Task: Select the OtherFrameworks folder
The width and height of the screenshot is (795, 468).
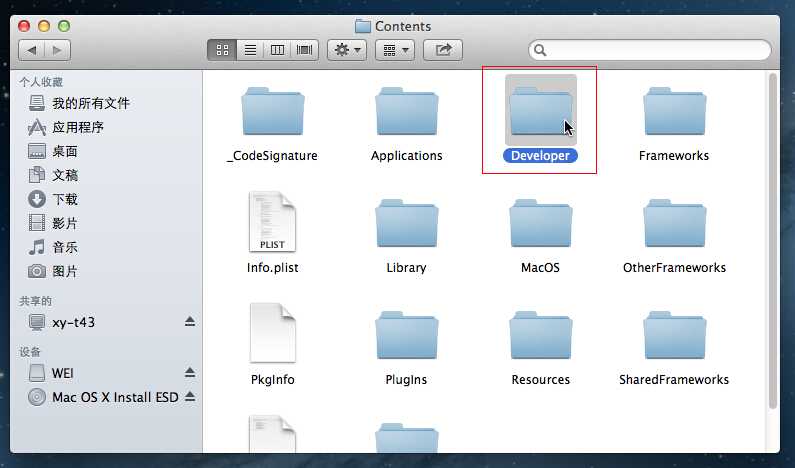Action: 674,223
